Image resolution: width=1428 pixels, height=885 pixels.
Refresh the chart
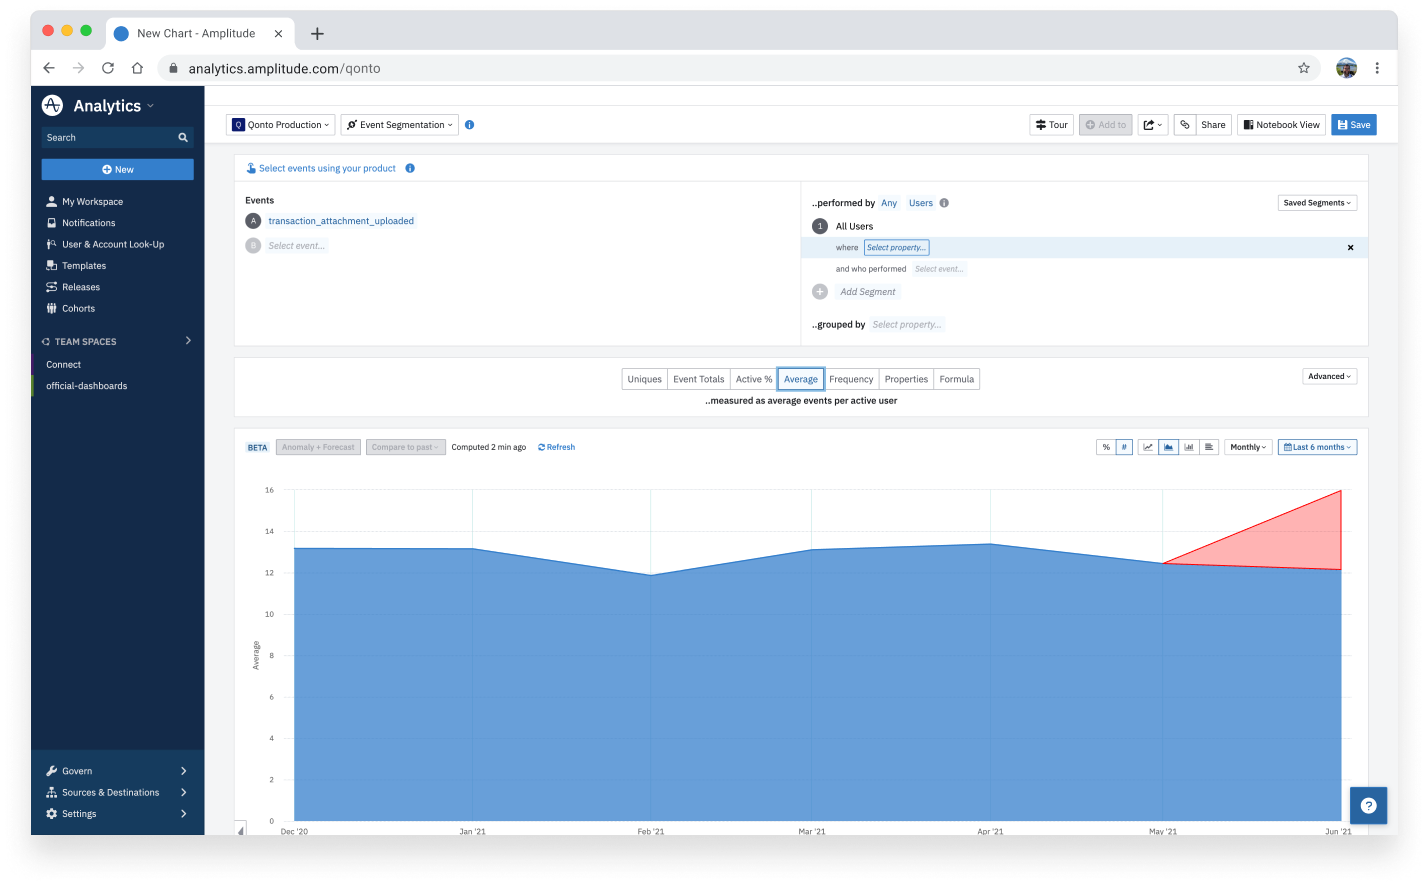[x=557, y=447]
